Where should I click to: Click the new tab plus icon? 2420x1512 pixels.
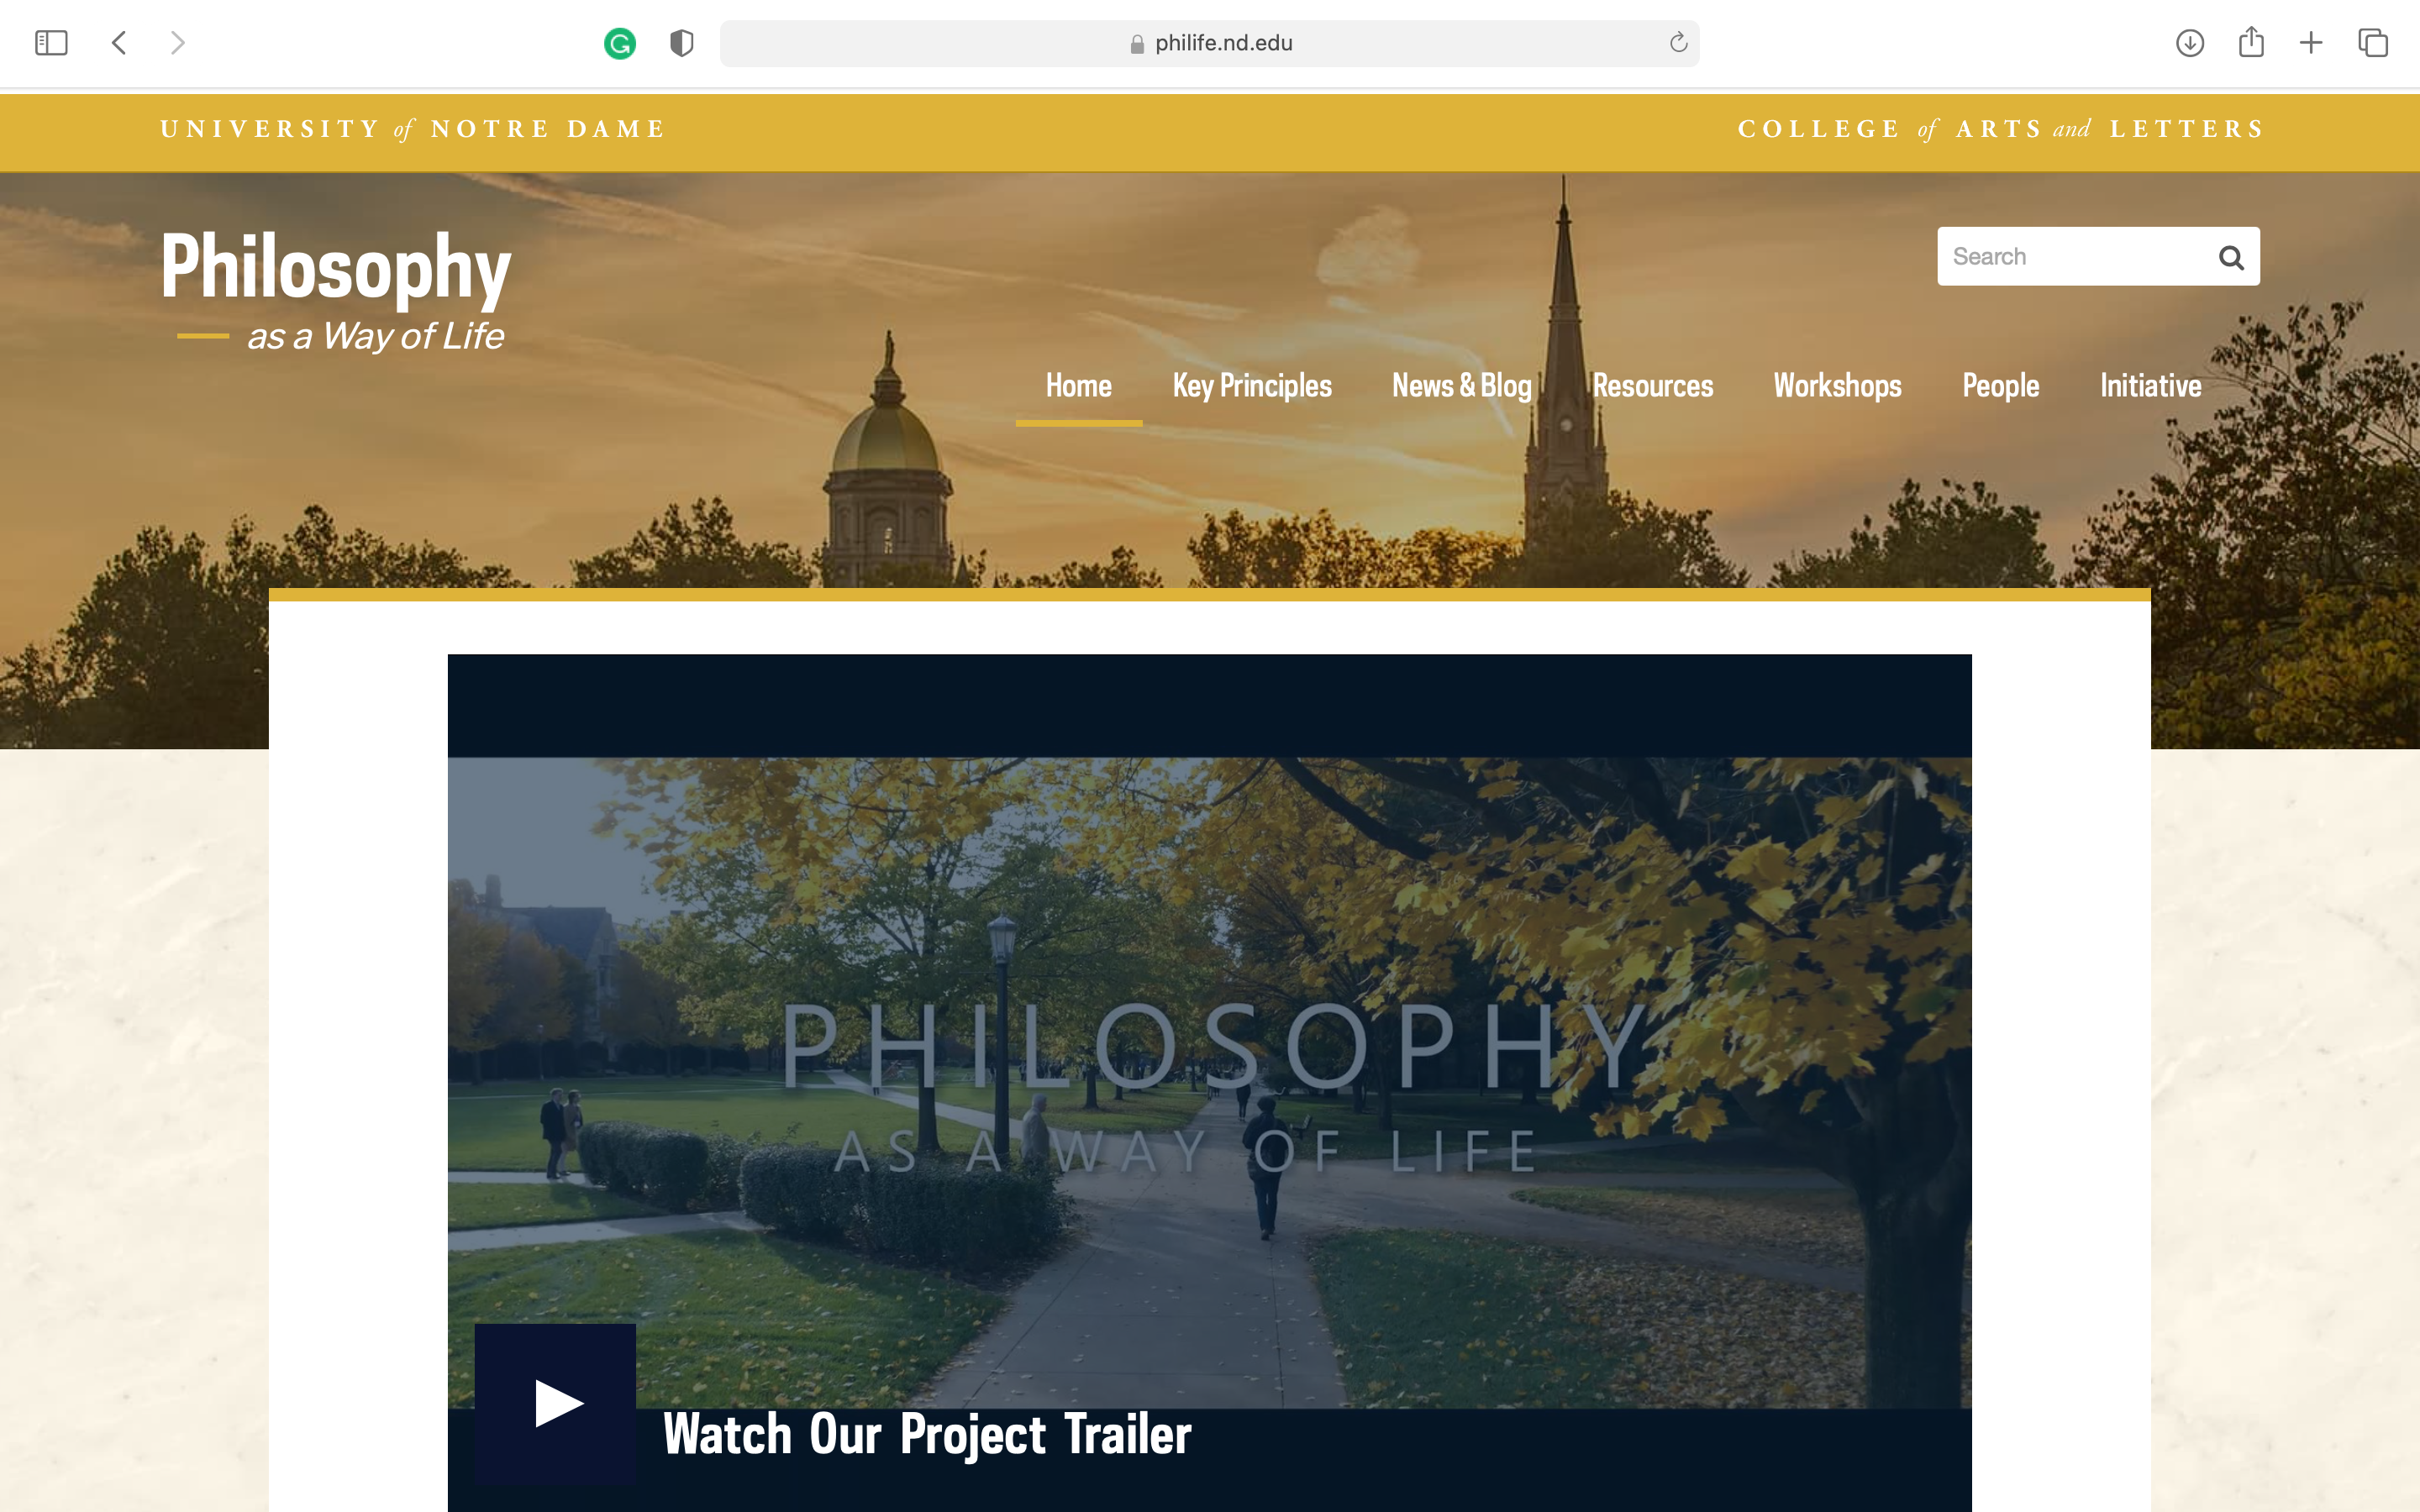click(x=2308, y=44)
